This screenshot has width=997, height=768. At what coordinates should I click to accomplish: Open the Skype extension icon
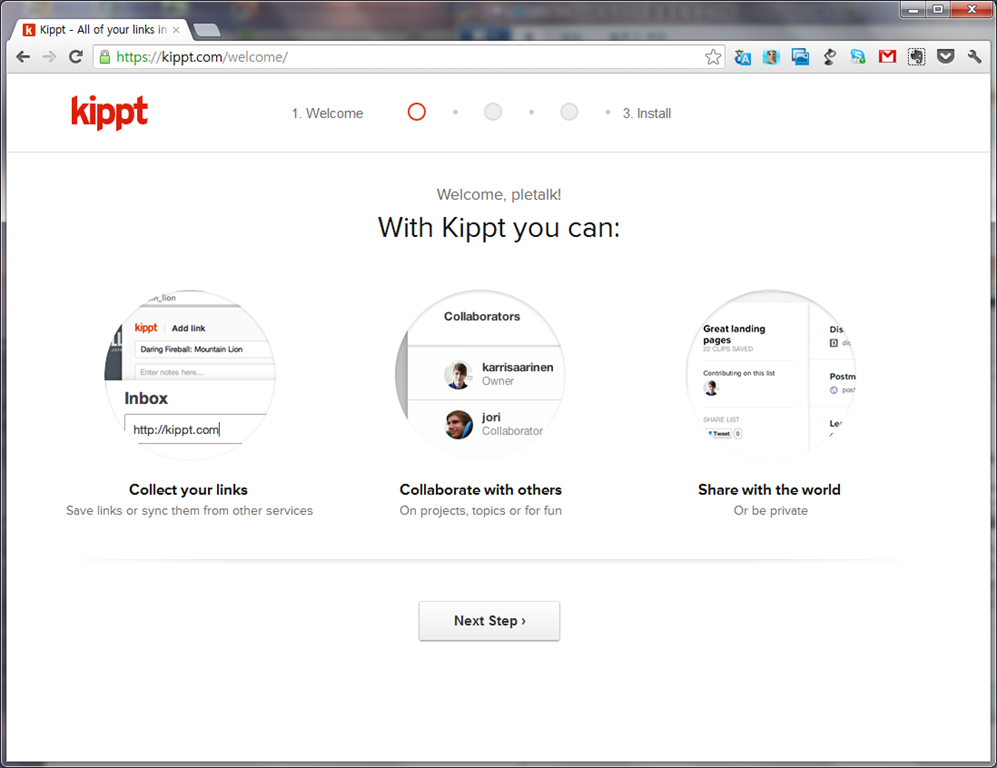click(858, 57)
